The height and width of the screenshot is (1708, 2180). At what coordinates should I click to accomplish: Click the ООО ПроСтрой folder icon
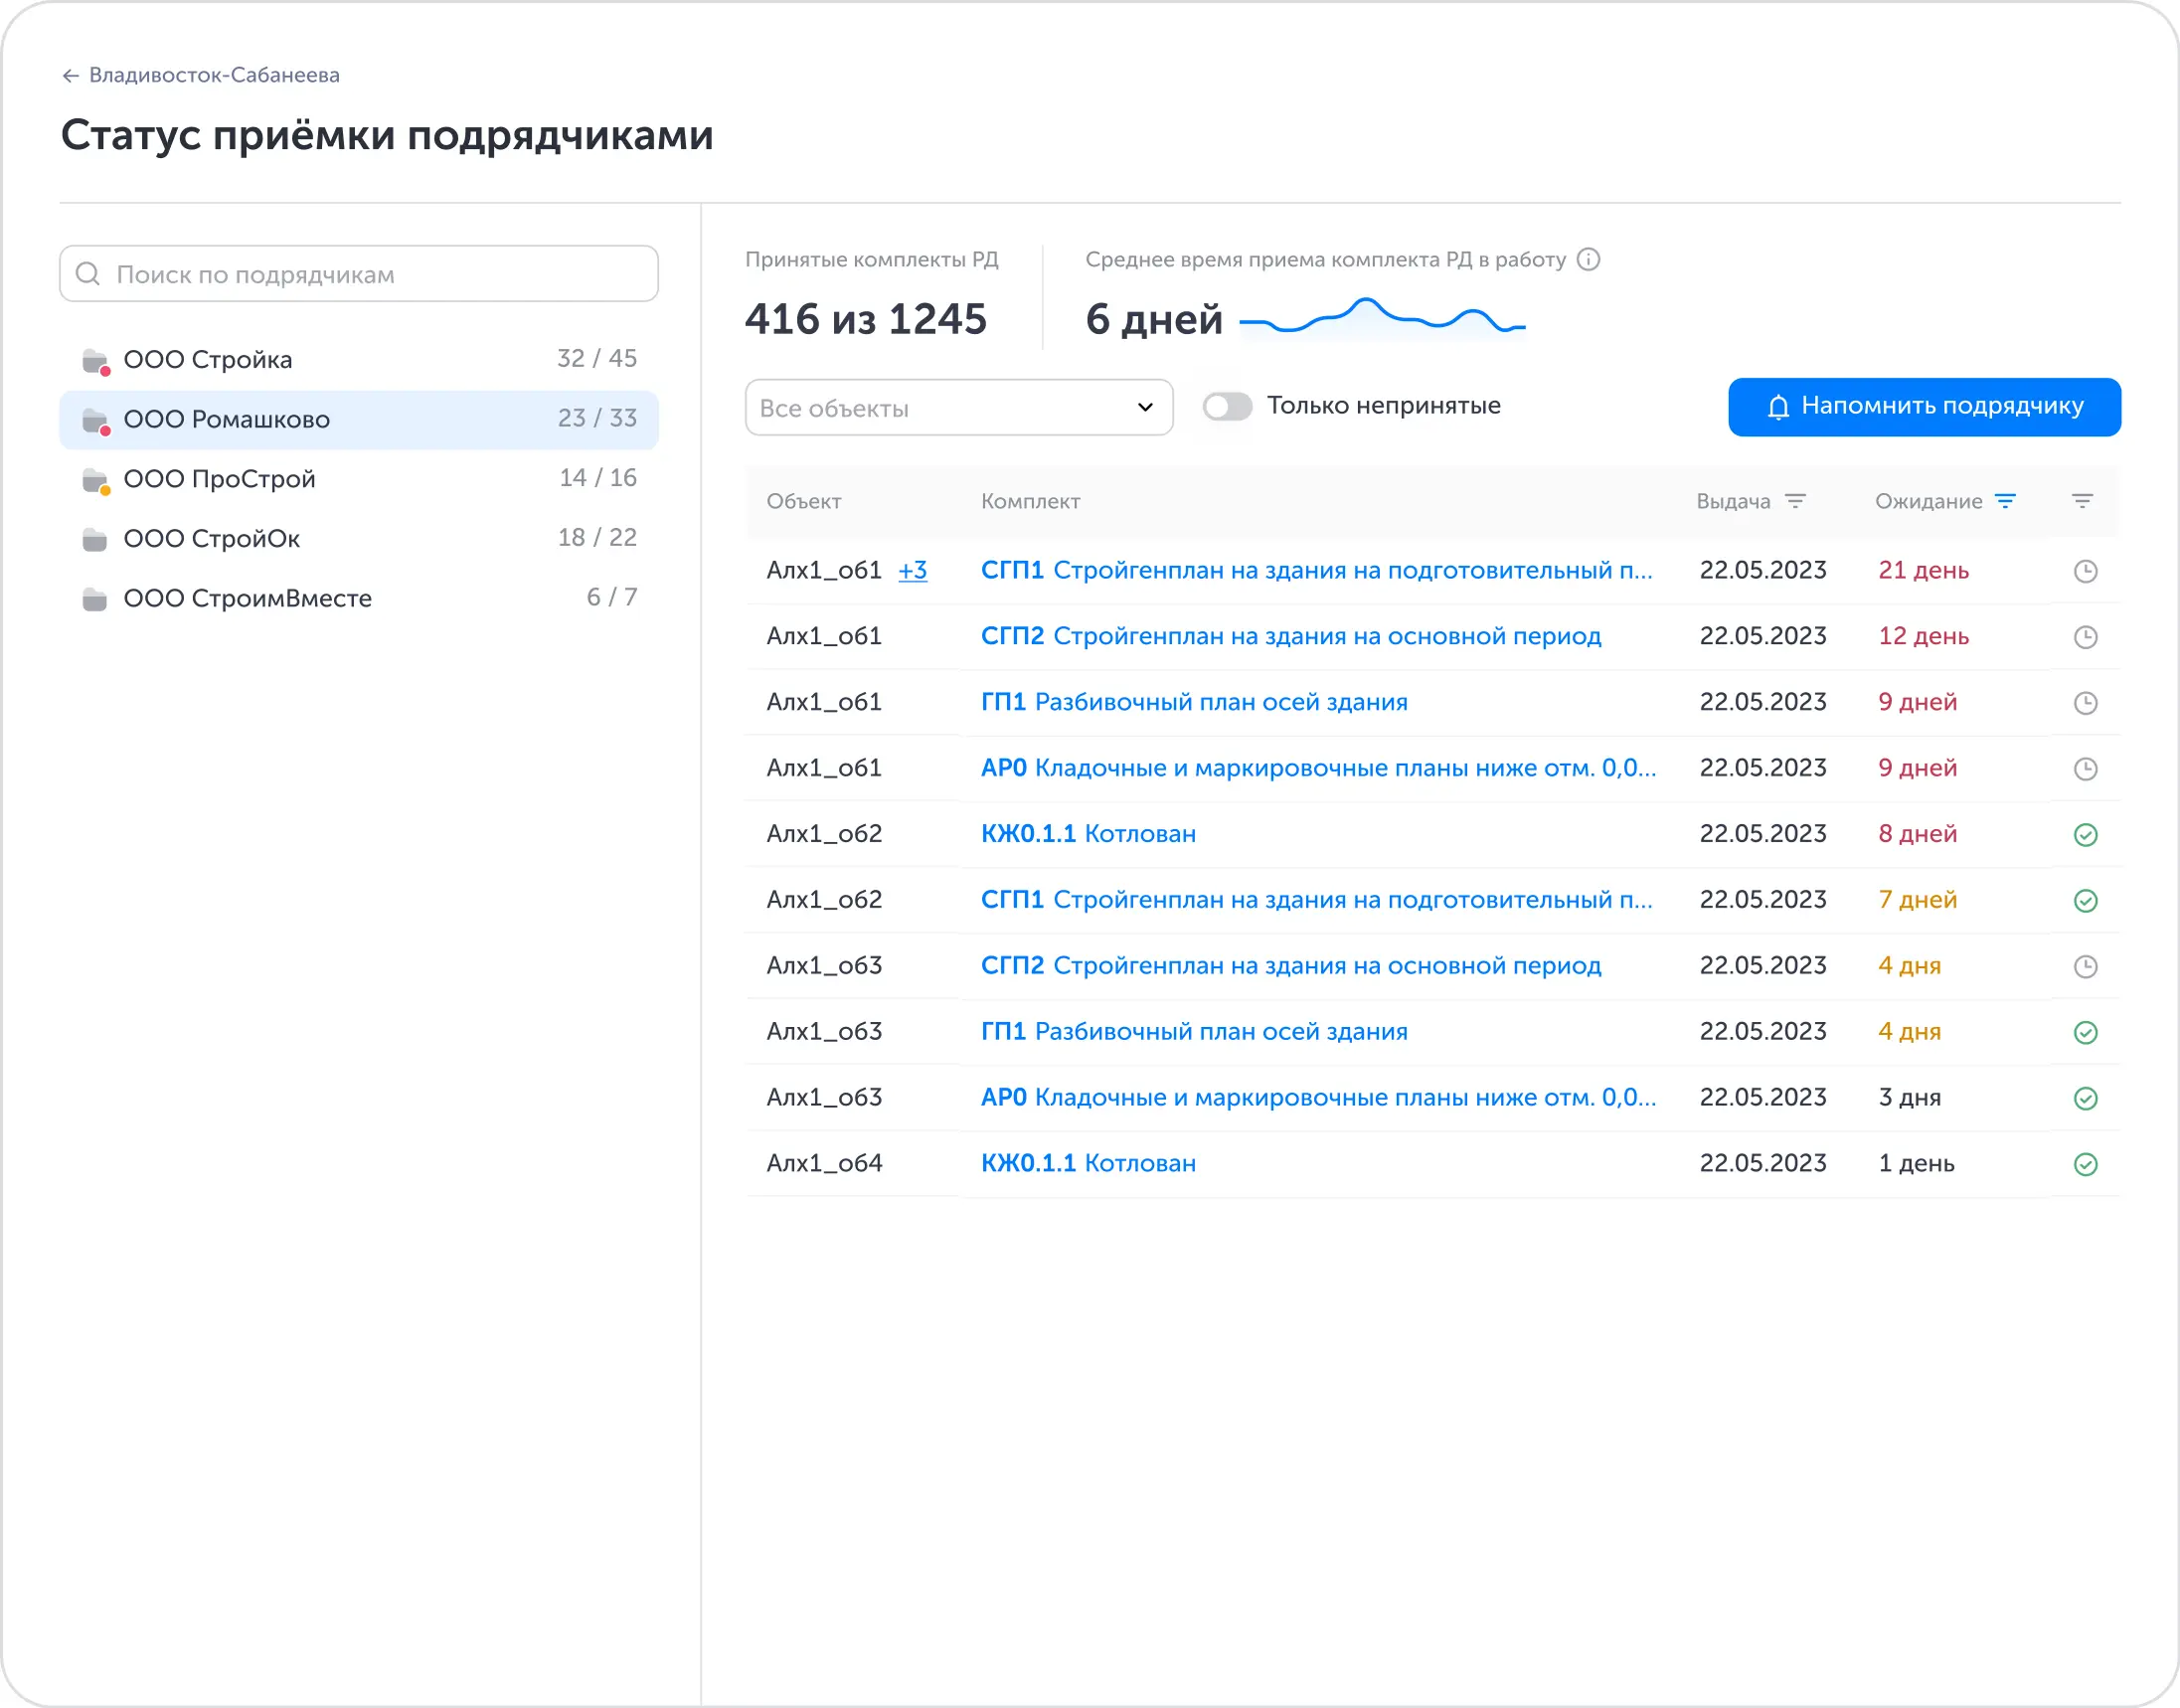96,481
